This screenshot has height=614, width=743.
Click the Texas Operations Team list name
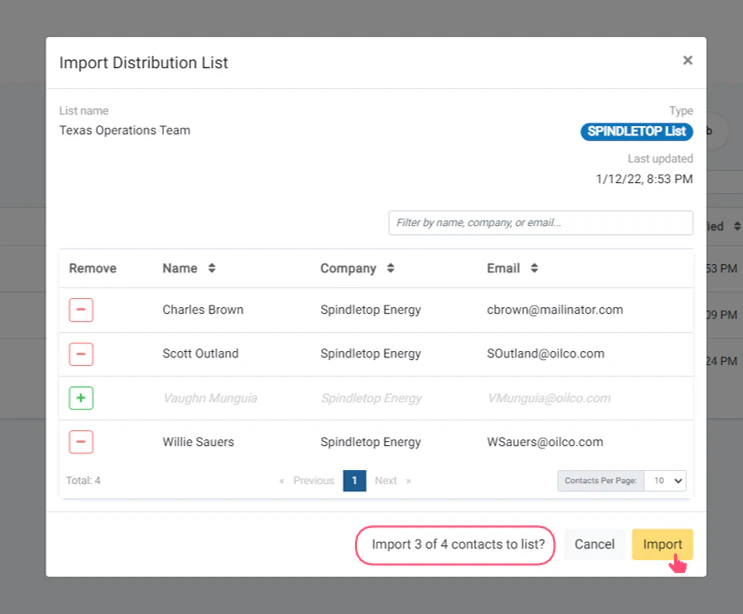(125, 130)
